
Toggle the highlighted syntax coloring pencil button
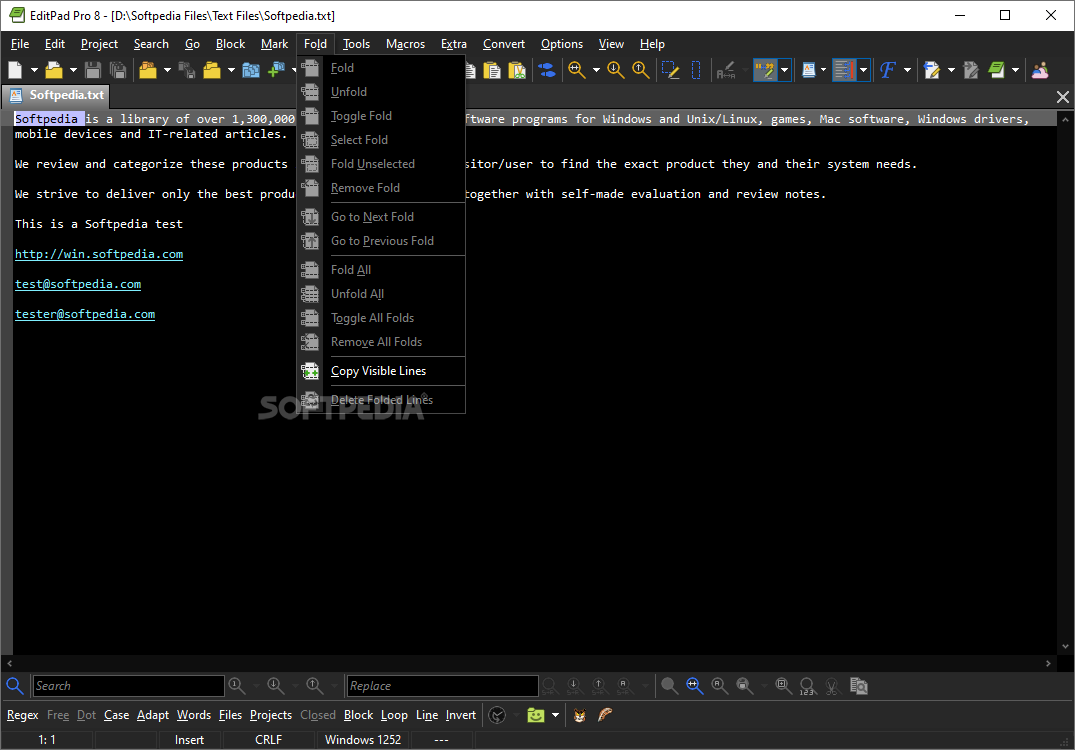764,70
